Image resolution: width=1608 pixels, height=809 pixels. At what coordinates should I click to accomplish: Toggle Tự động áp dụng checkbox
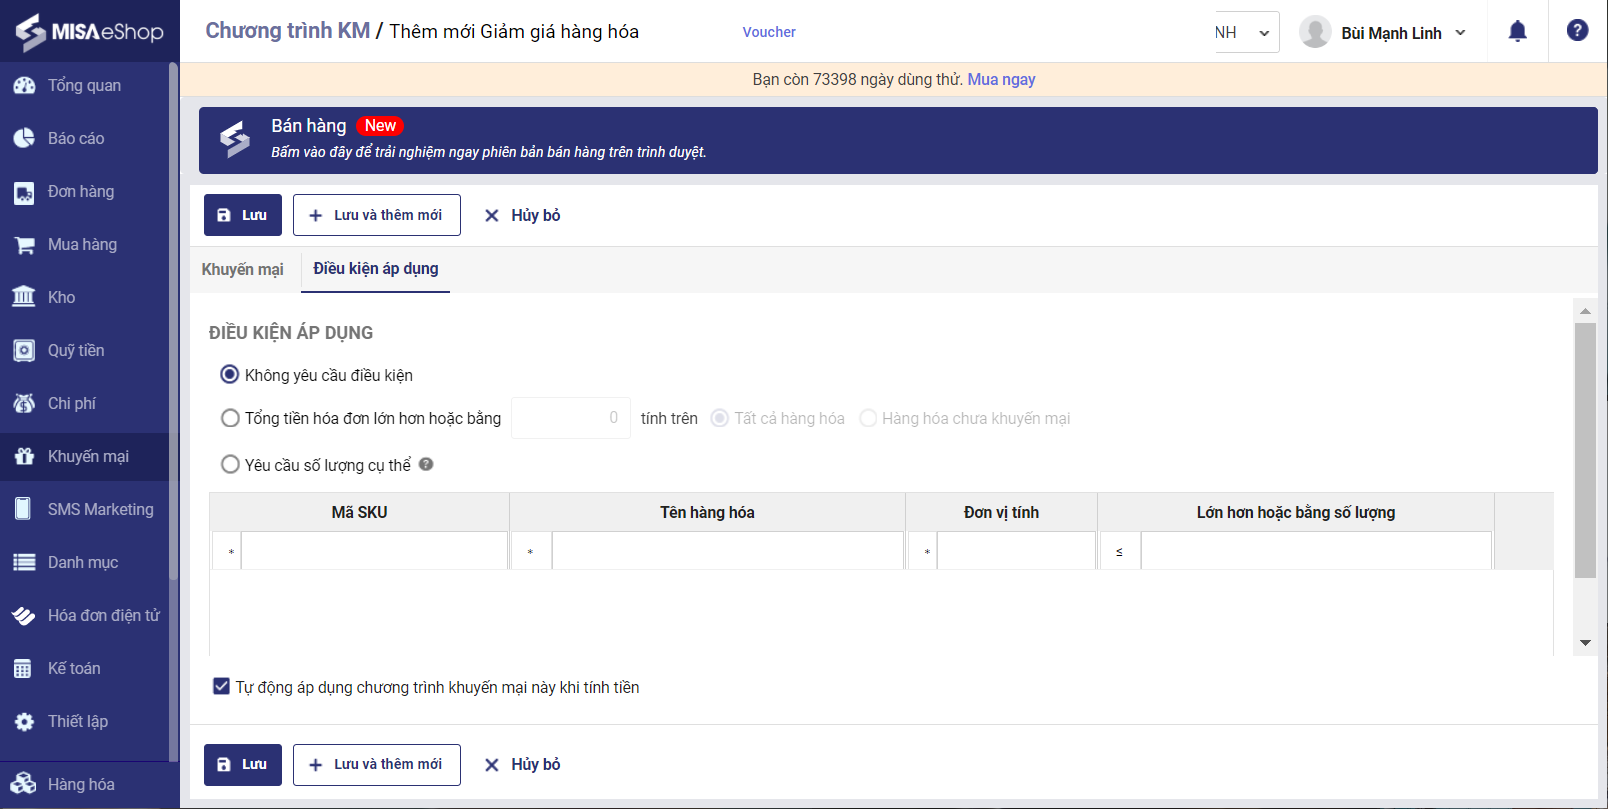pyautogui.click(x=221, y=687)
